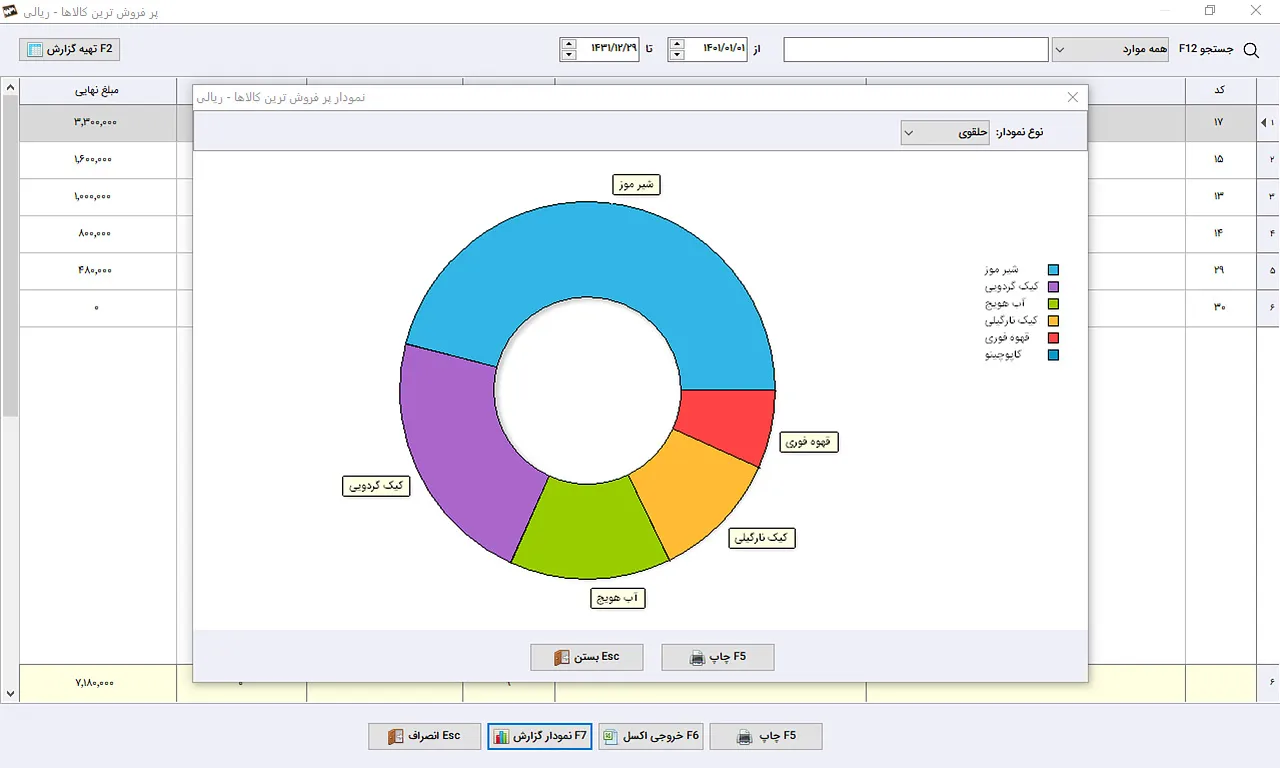Click F7 نمودار گزارش chart button
The width and height of the screenshot is (1280, 768).
click(x=541, y=736)
